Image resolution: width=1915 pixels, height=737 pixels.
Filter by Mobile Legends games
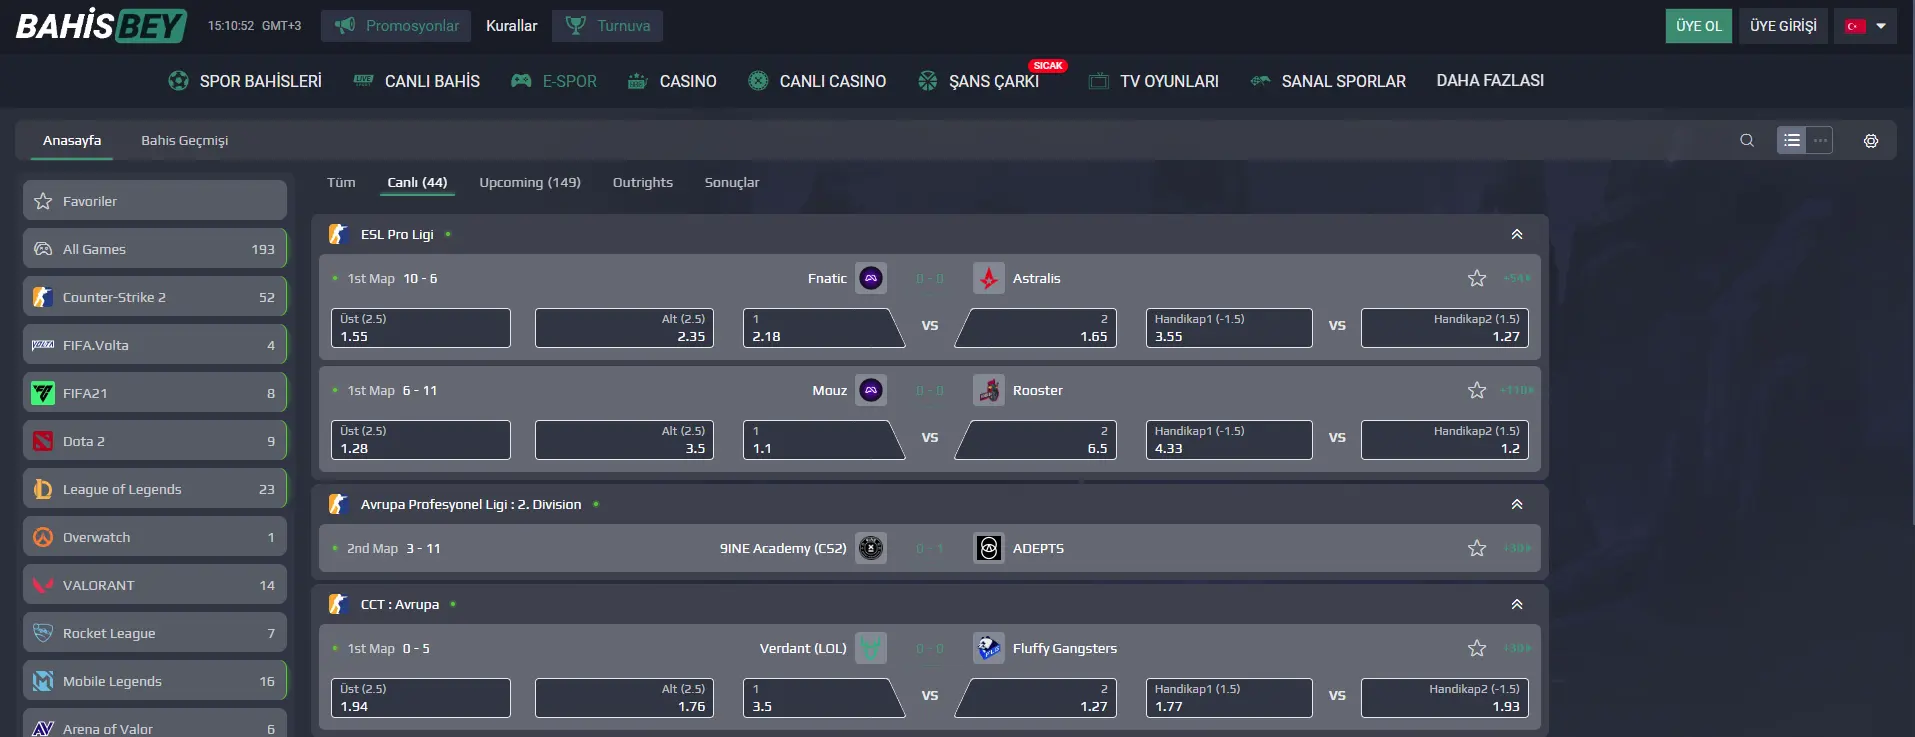(155, 680)
